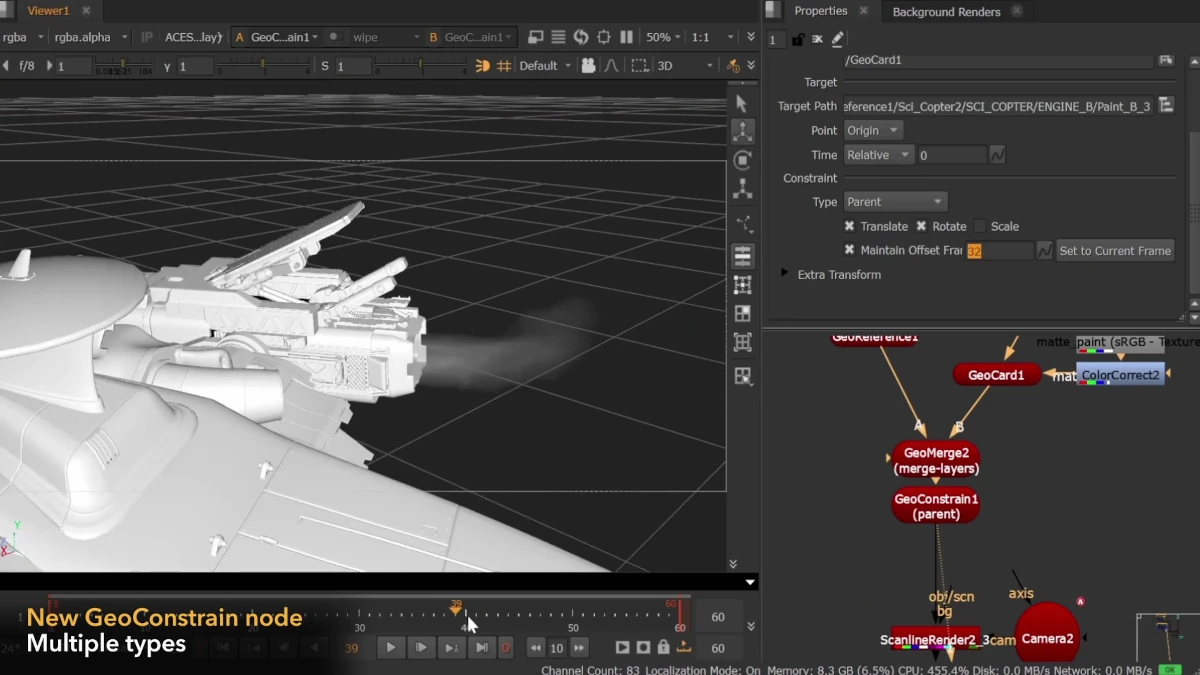Activate the rotate manipulator tool

[742, 160]
